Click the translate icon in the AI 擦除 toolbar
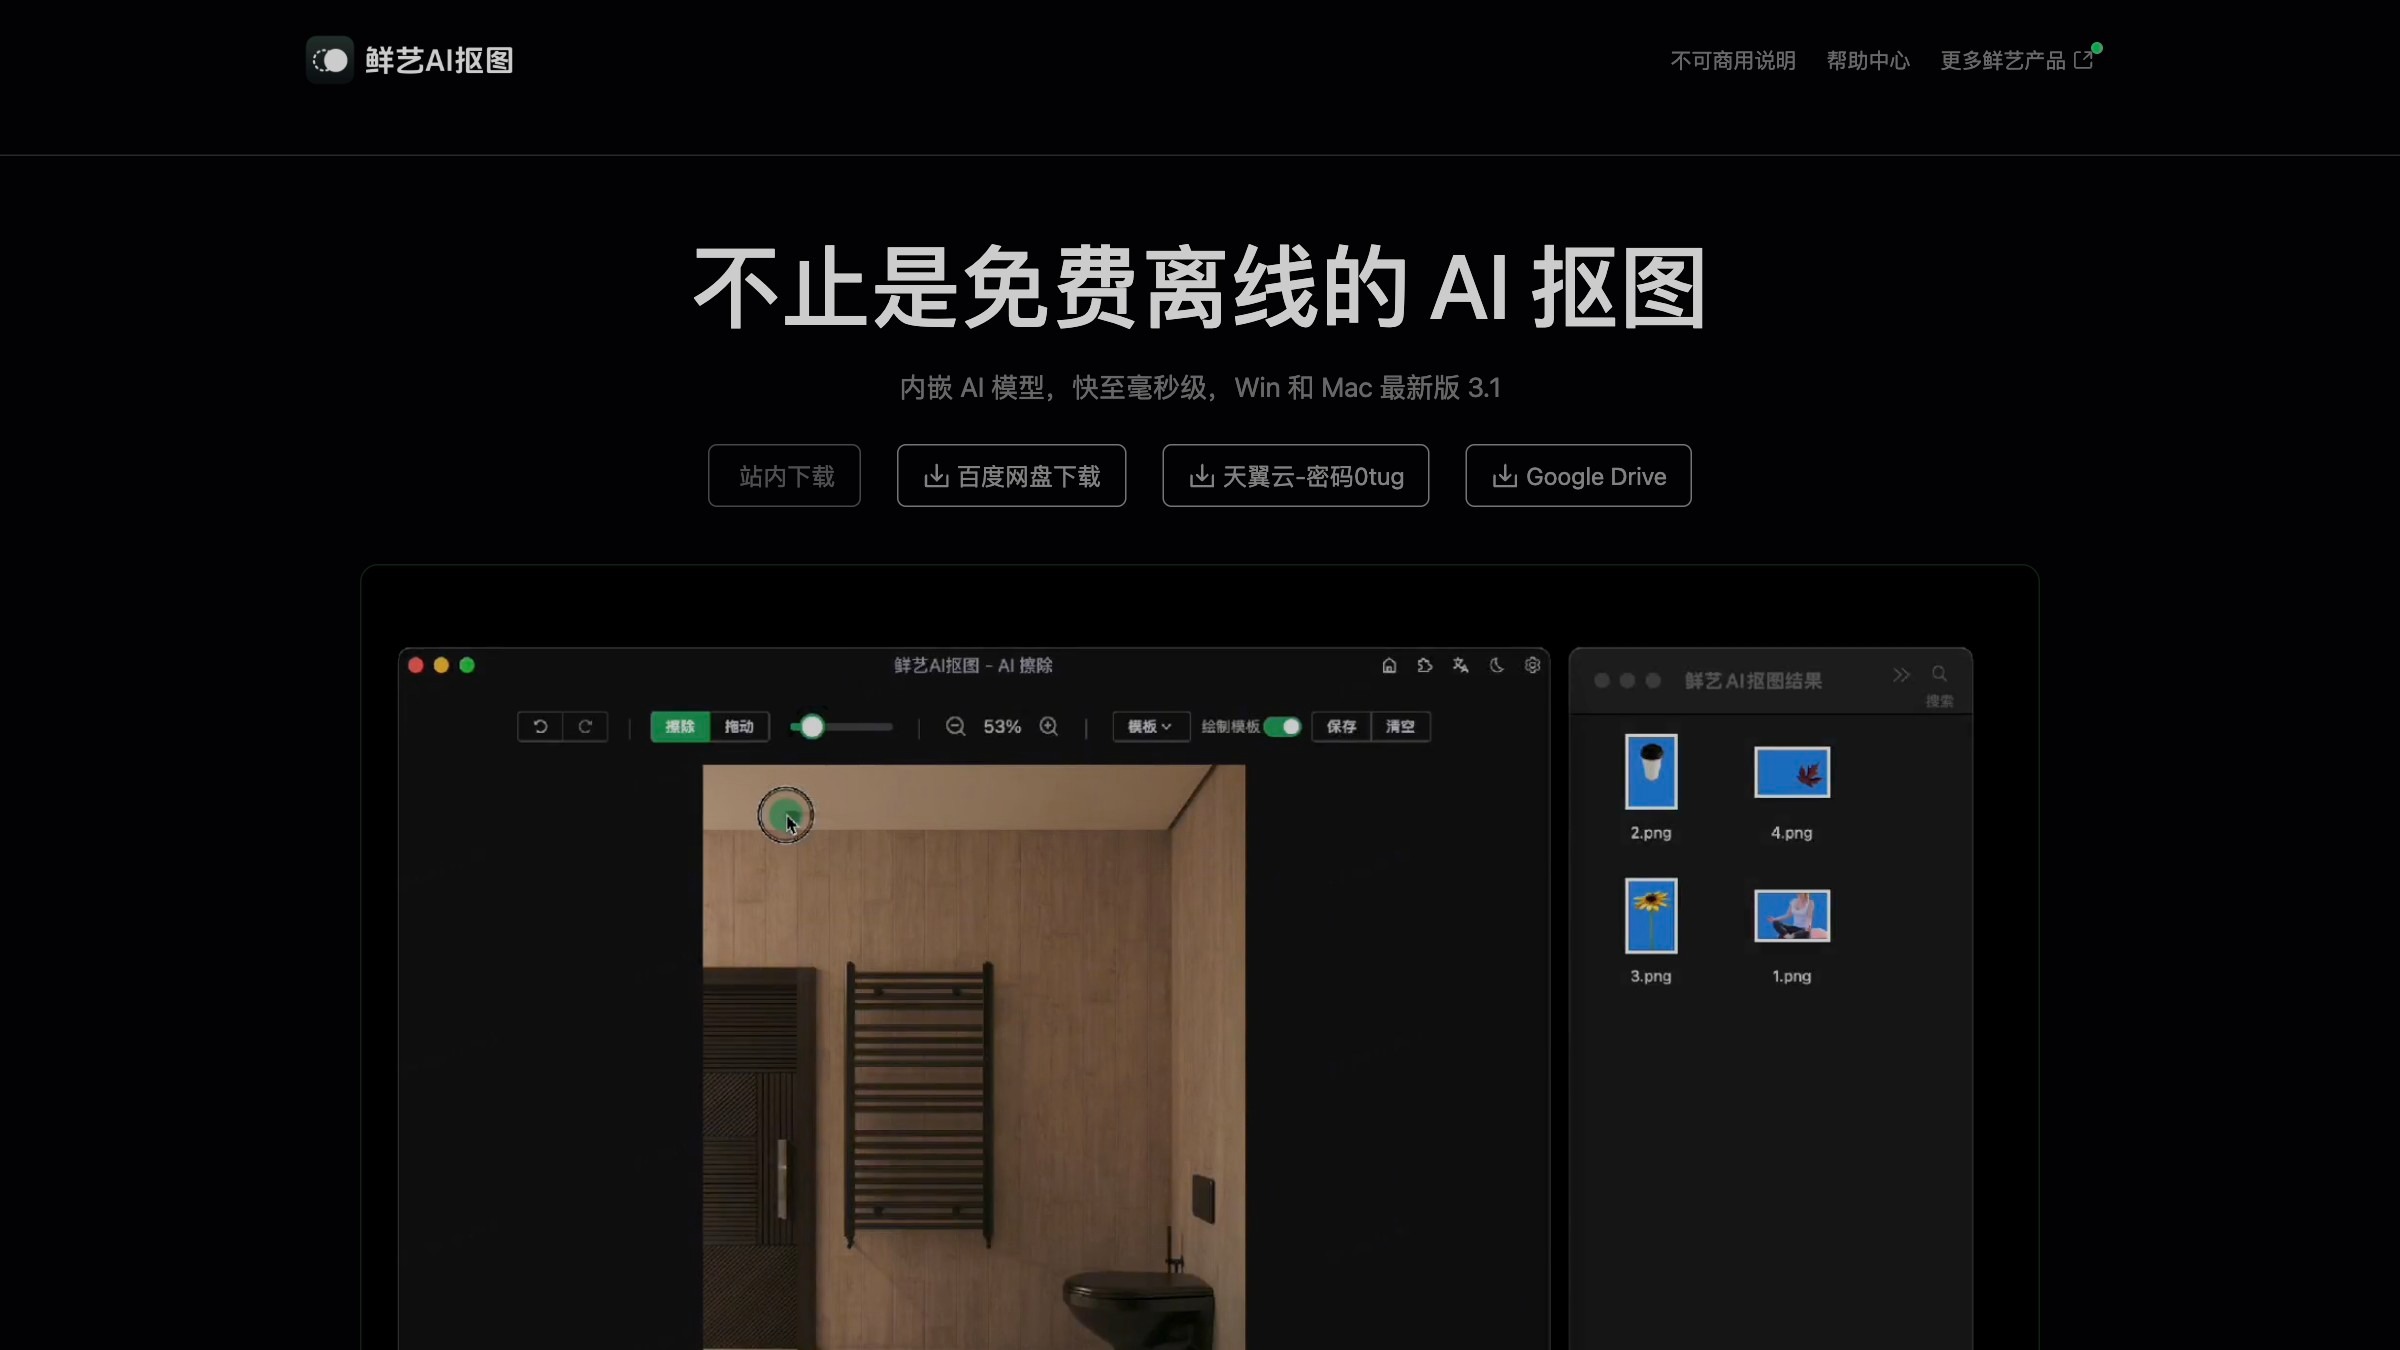The height and width of the screenshot is (1350, 2400). click(x=1461, y=666)
